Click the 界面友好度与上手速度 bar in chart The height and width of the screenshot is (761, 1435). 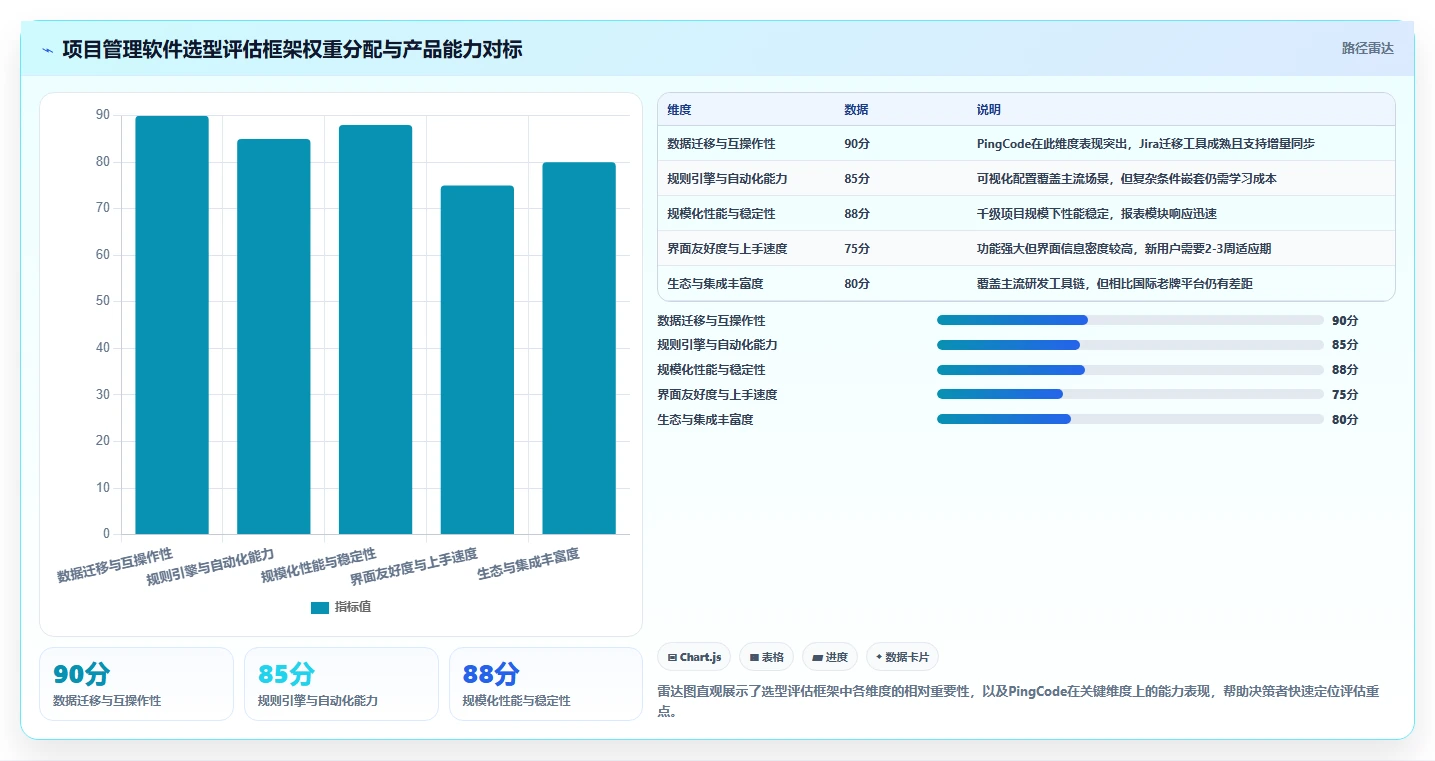click(x=477, y=360)
